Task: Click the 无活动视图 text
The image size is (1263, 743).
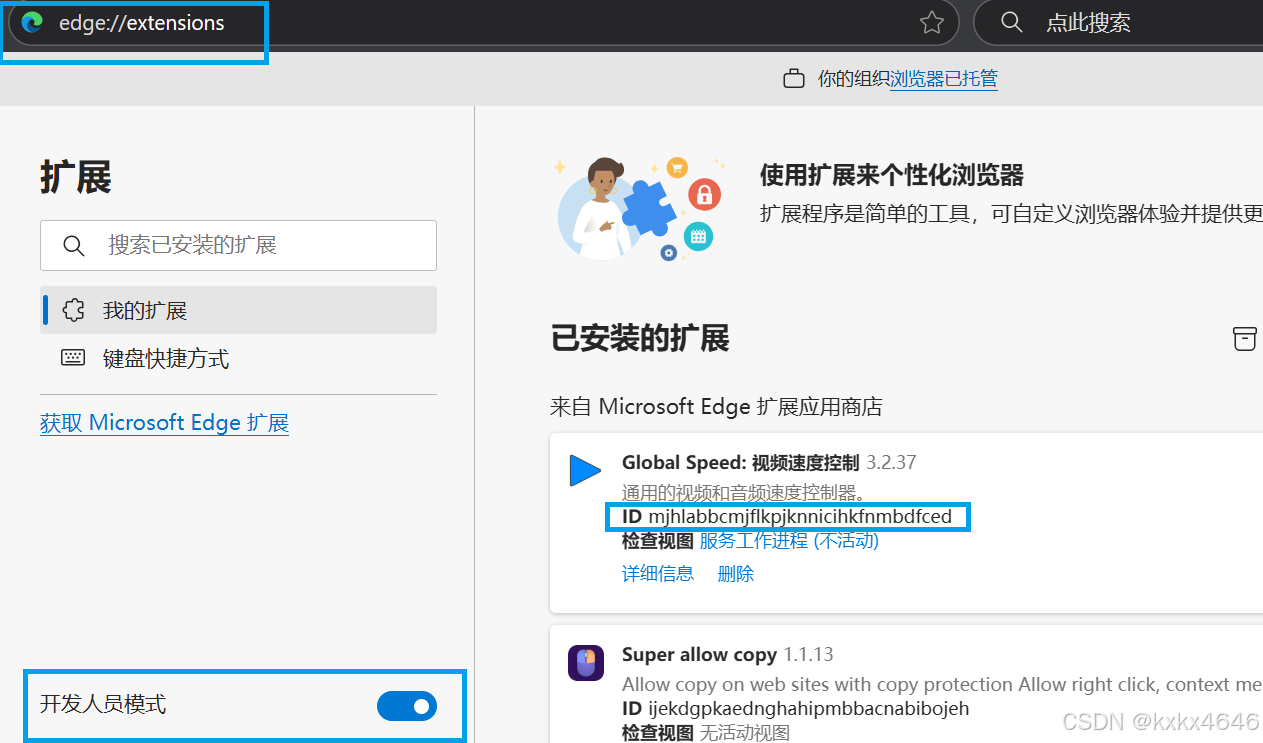Action: (745, 733)
